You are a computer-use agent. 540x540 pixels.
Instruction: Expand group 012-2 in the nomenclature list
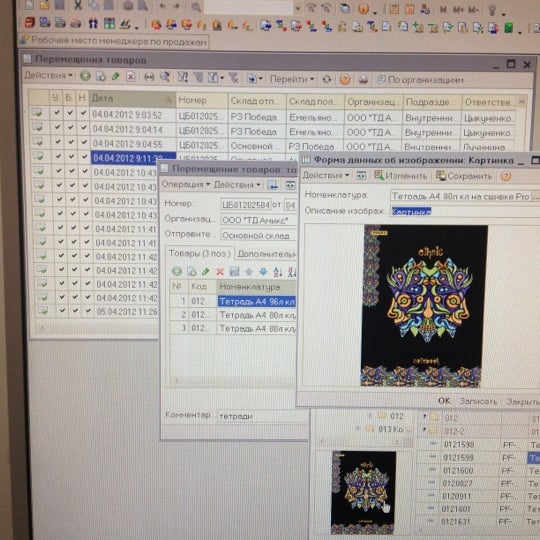(425, 429)
